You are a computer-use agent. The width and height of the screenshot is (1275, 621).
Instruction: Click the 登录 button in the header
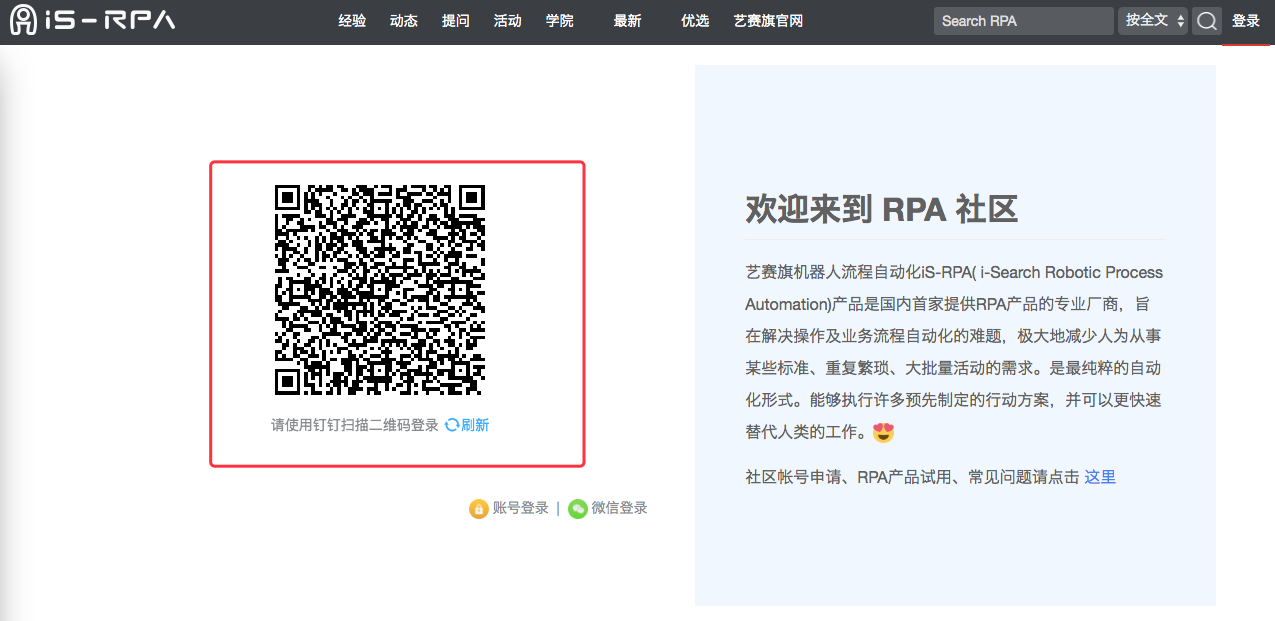click(1246, 21)
